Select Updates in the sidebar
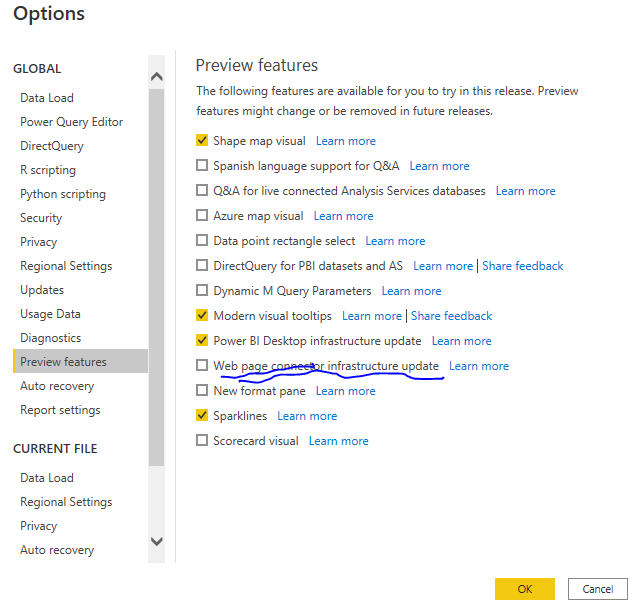Screen dimensions: 644x607 42,290
